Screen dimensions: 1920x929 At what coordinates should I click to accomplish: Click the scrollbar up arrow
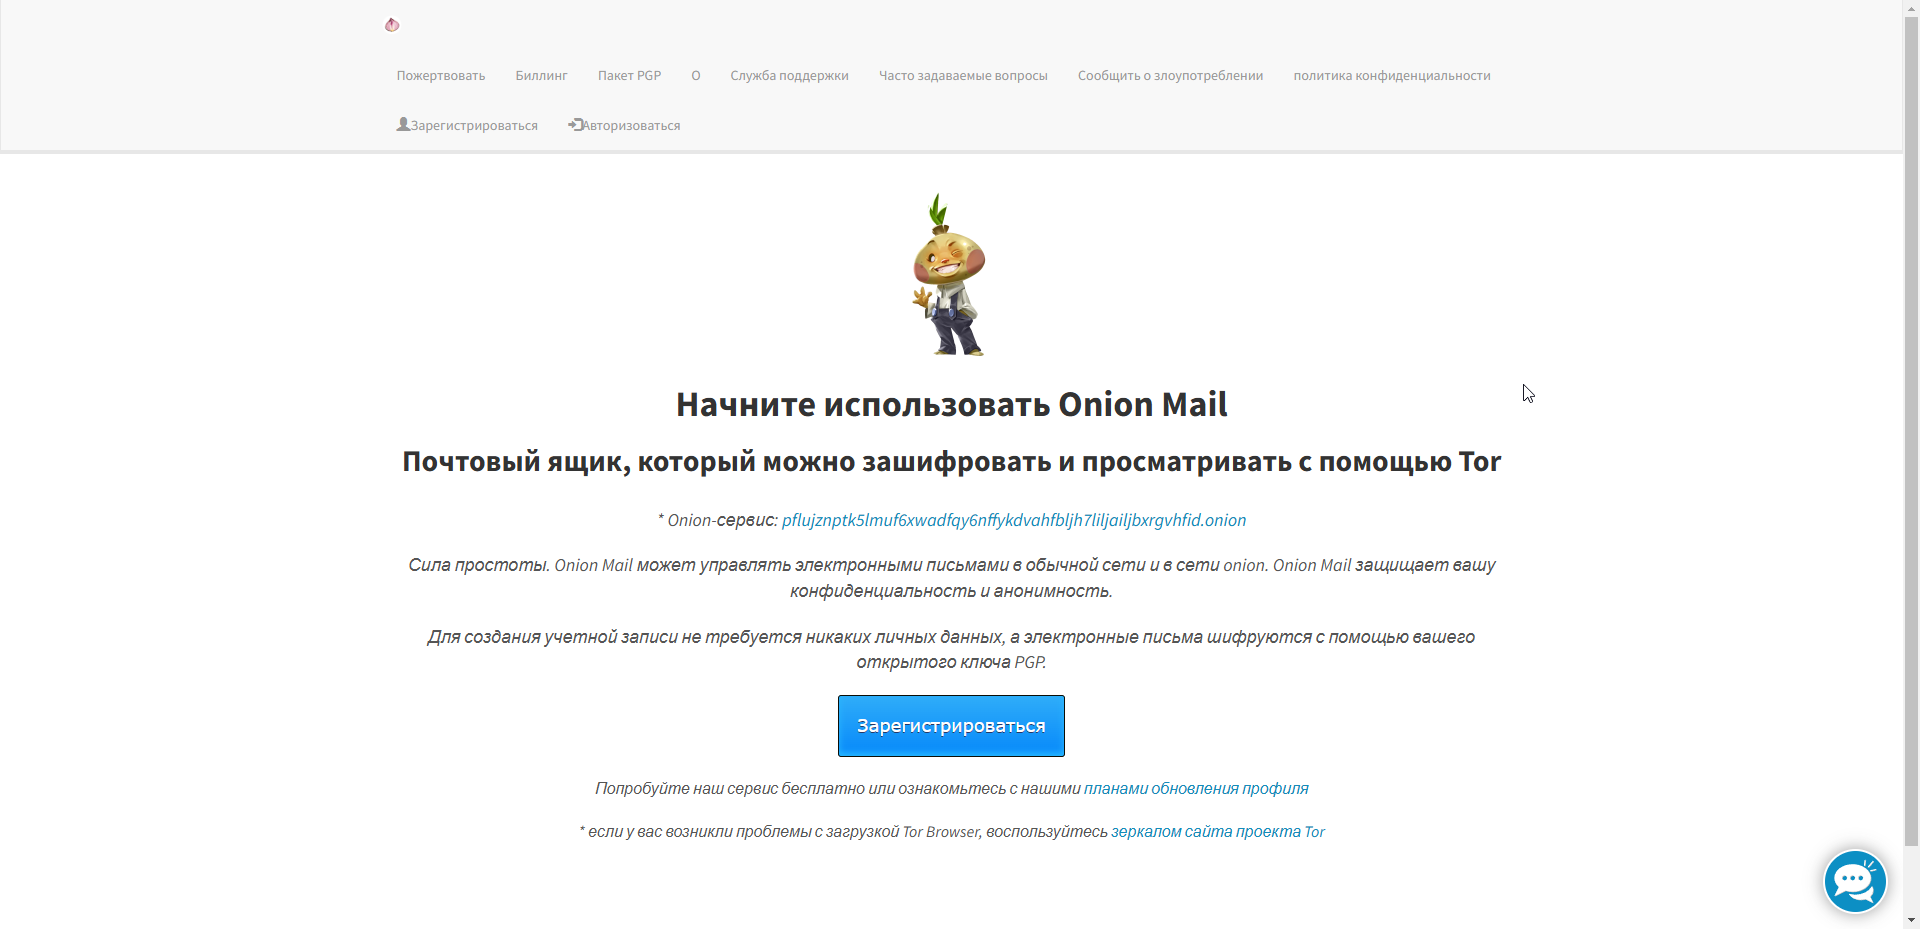[x=1911, y=7]
